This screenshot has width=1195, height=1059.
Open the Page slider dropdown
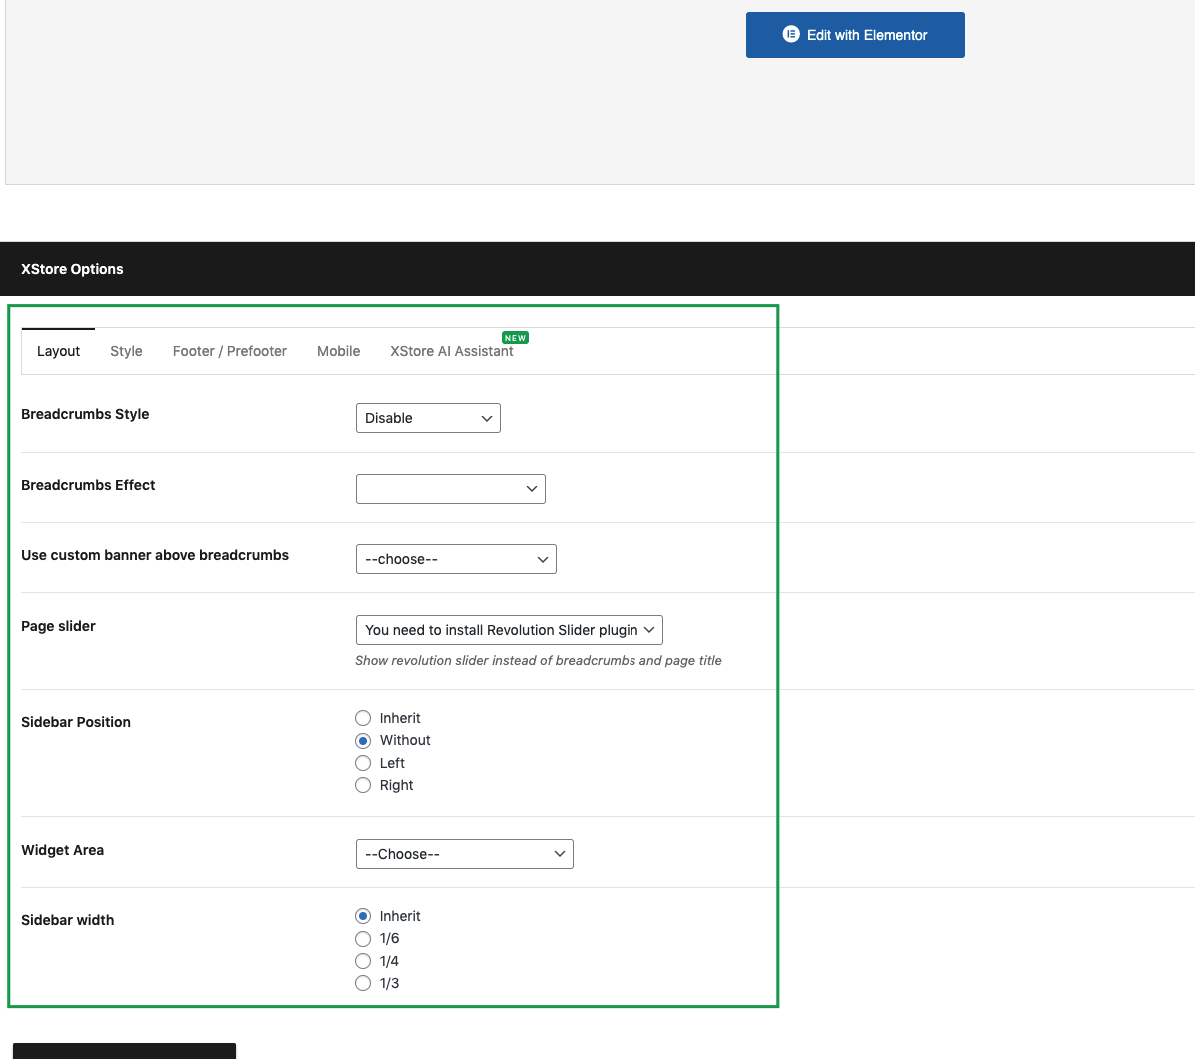[x=509, y=630]
